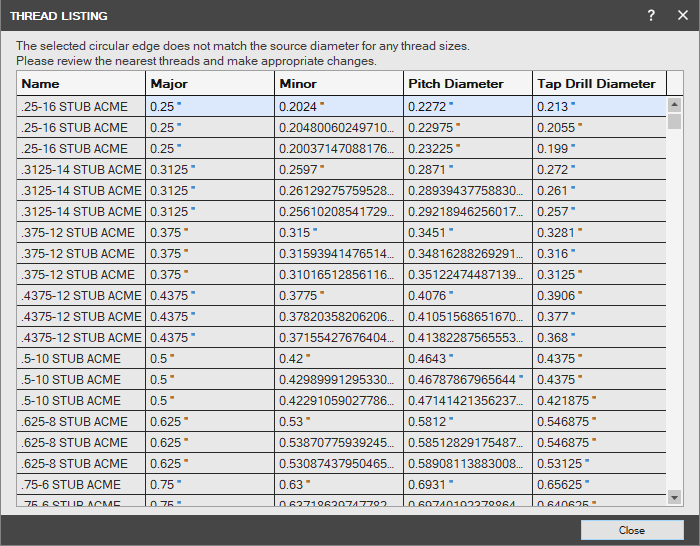
Task: Select the Tap Drill 0.2055" cell
Action: click(x=600, y=128)
